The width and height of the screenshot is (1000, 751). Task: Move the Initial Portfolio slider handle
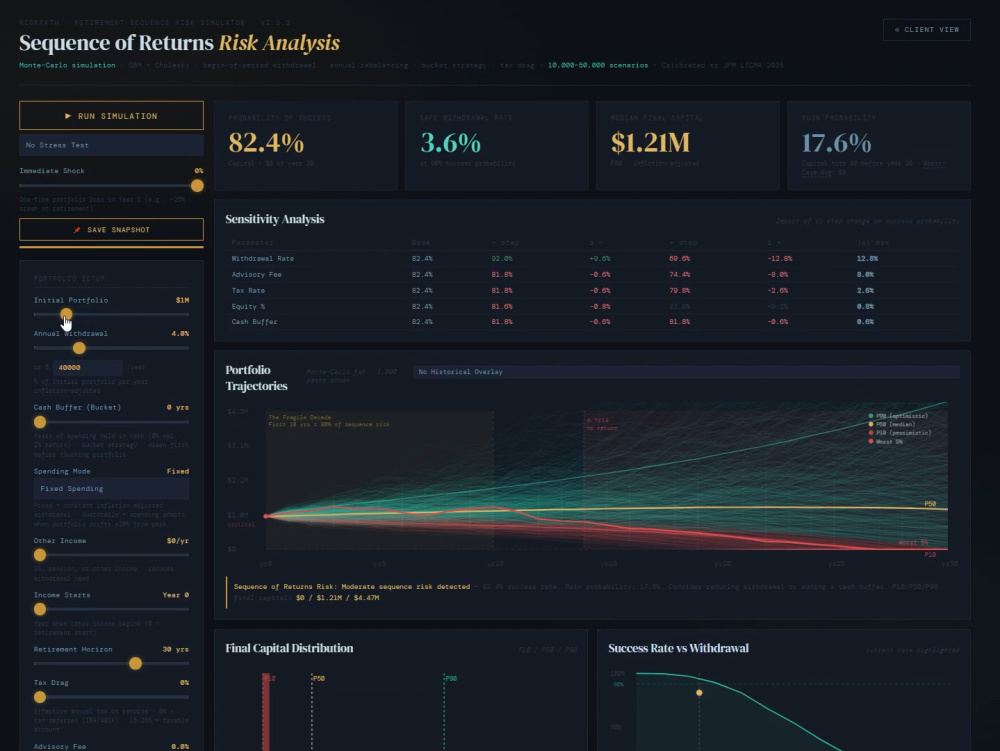click(x=66, y=314)
